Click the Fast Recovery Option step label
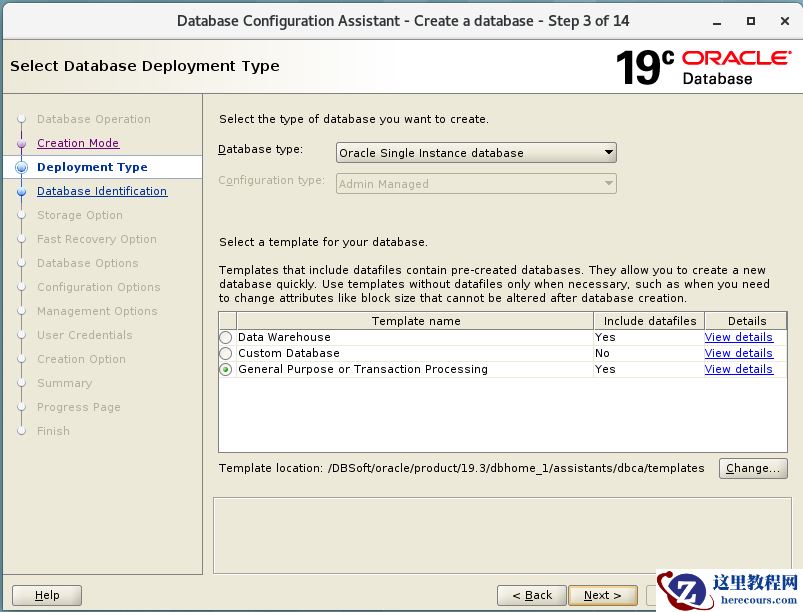This screenshot has width=803, height=612. pos(97,239)
